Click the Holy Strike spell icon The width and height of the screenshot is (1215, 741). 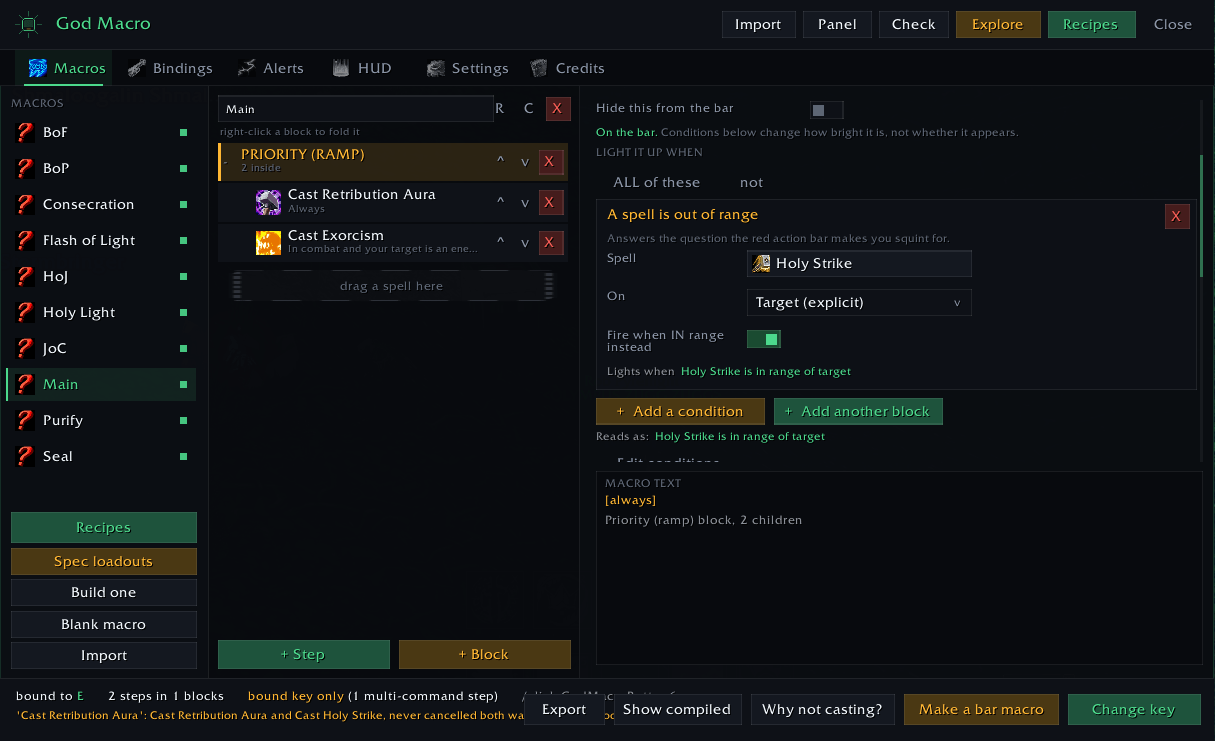click(762, 263)
